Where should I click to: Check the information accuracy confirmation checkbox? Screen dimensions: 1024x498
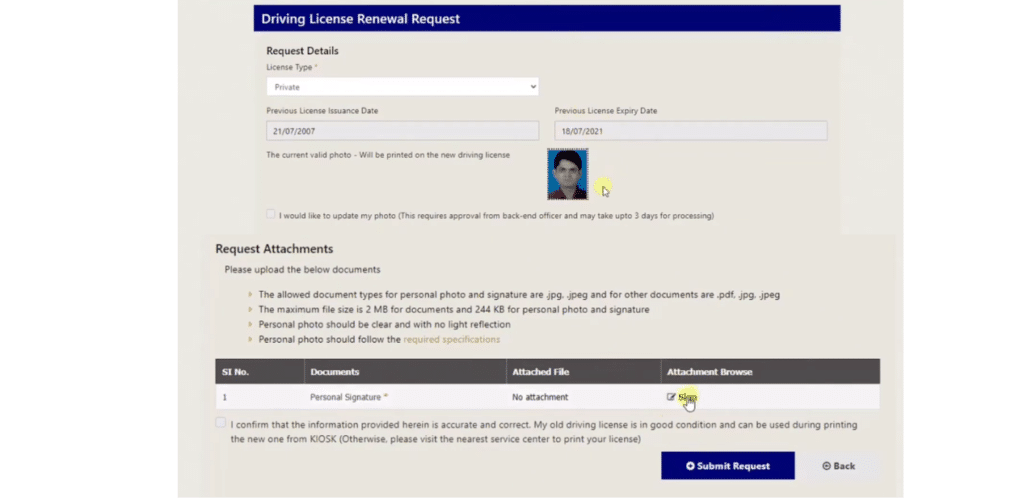[x=220, y=422]
